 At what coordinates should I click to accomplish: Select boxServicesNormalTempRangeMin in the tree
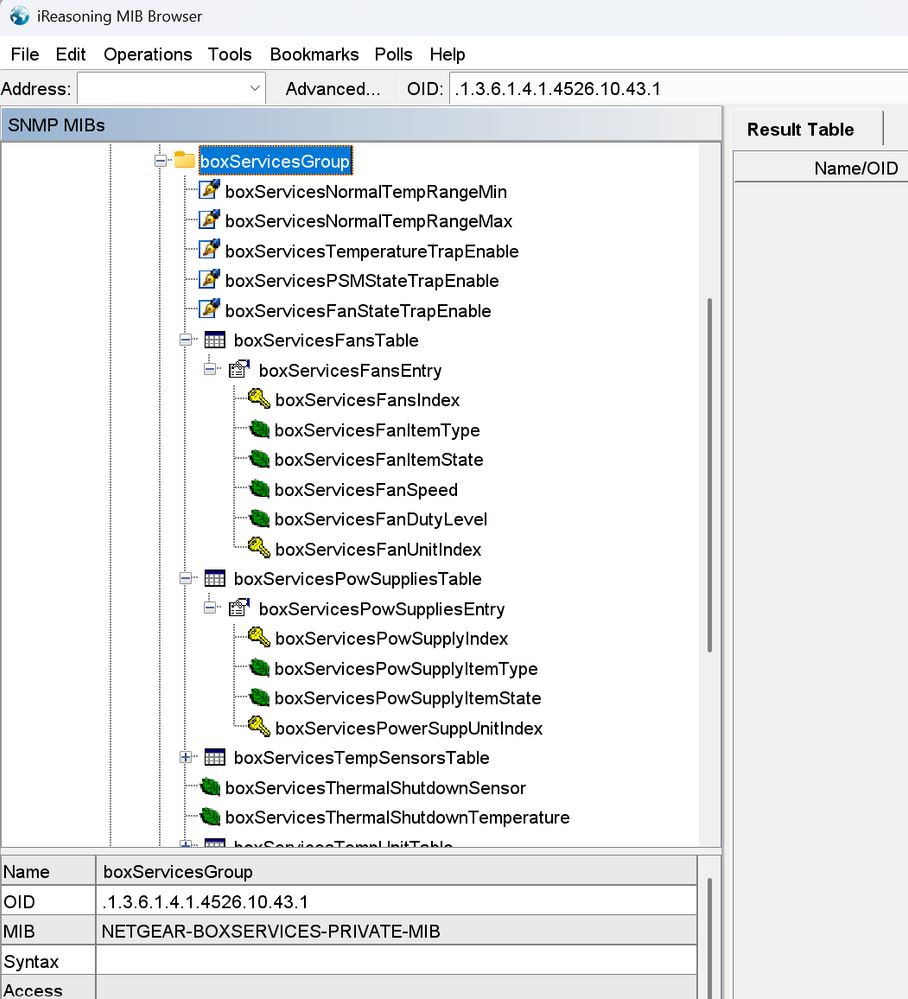(x=366, y=192)
